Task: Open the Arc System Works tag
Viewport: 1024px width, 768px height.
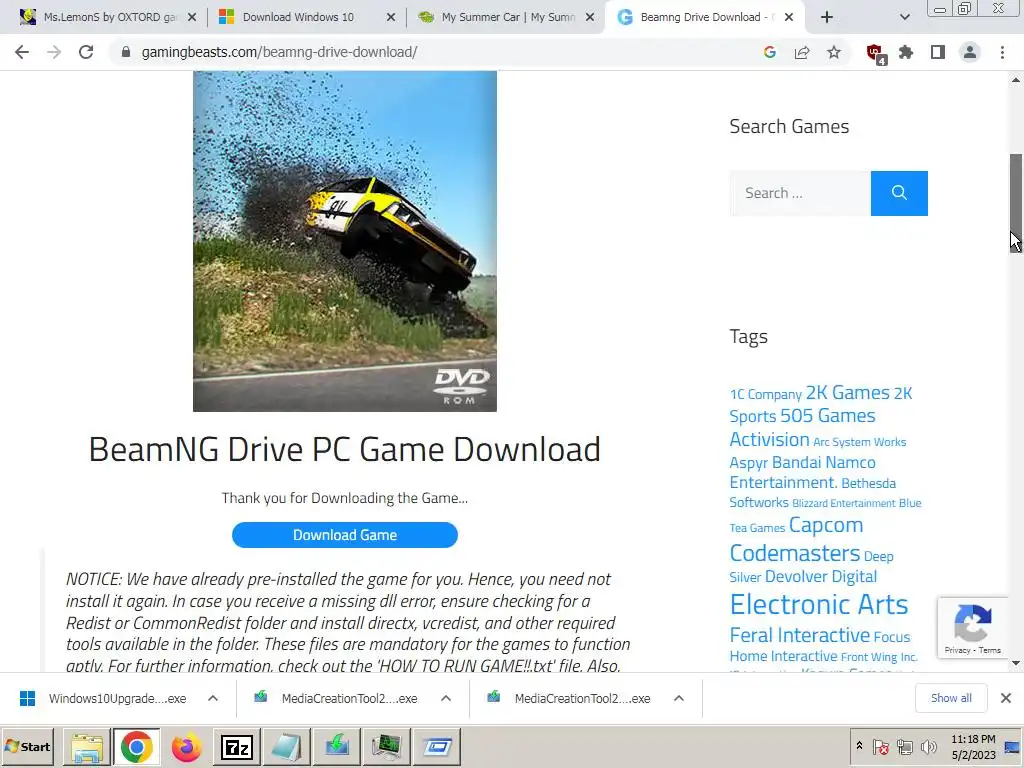Action: [x=859, y=442]
